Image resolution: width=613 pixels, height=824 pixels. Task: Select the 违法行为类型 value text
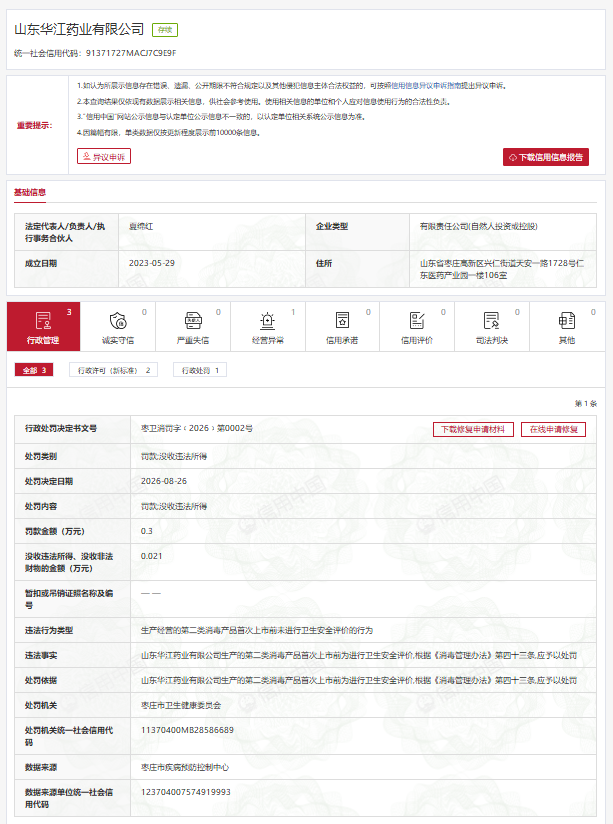click(x=257, y=630)
